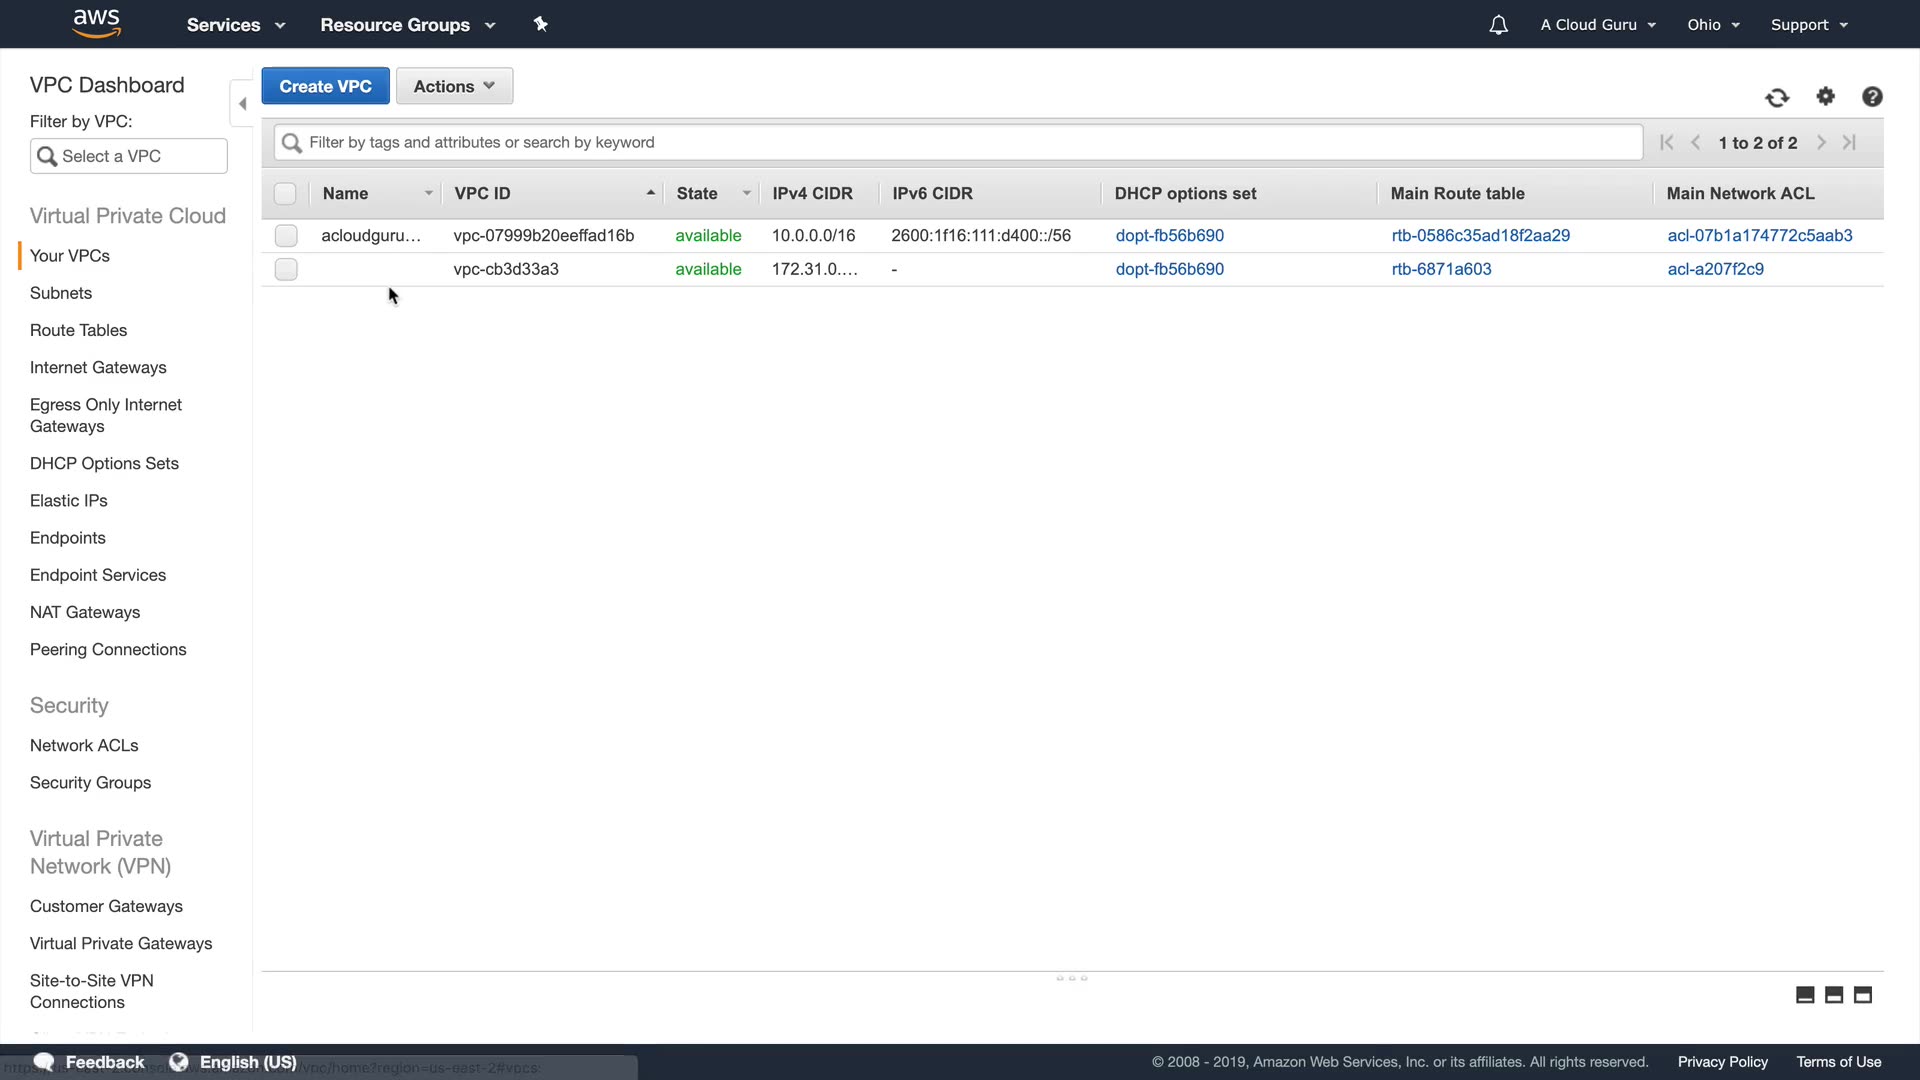This screenshot has width=1920, height=1080.
Task: Go to next page using the right chevron
Action: point(1821,143)
